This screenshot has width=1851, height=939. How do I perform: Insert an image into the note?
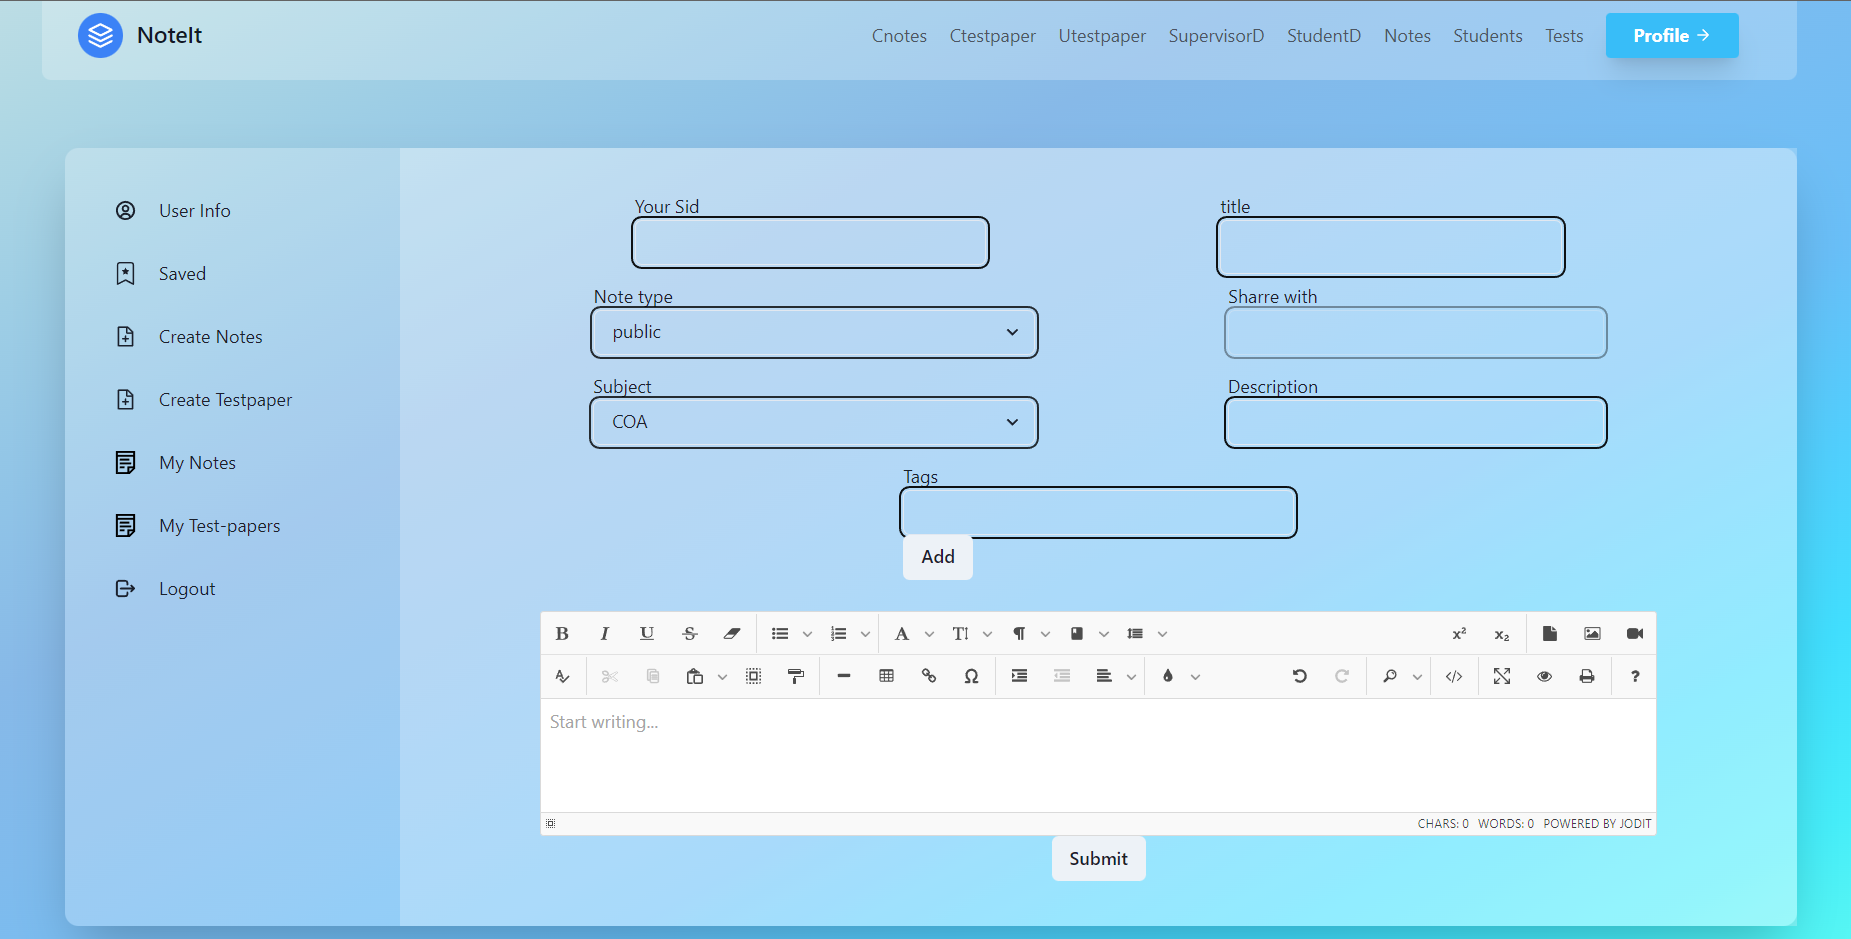(x=1592, y=633)
